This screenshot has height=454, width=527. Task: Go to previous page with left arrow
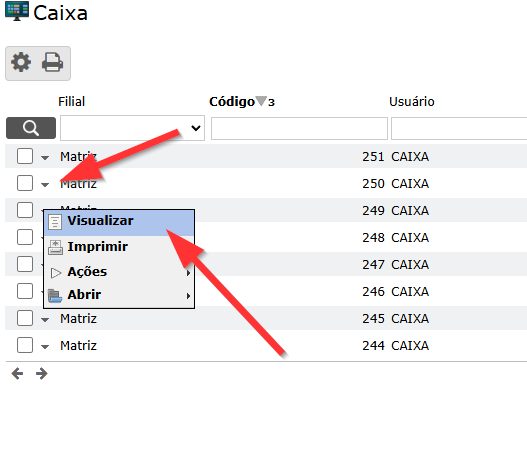pos(17,373)
